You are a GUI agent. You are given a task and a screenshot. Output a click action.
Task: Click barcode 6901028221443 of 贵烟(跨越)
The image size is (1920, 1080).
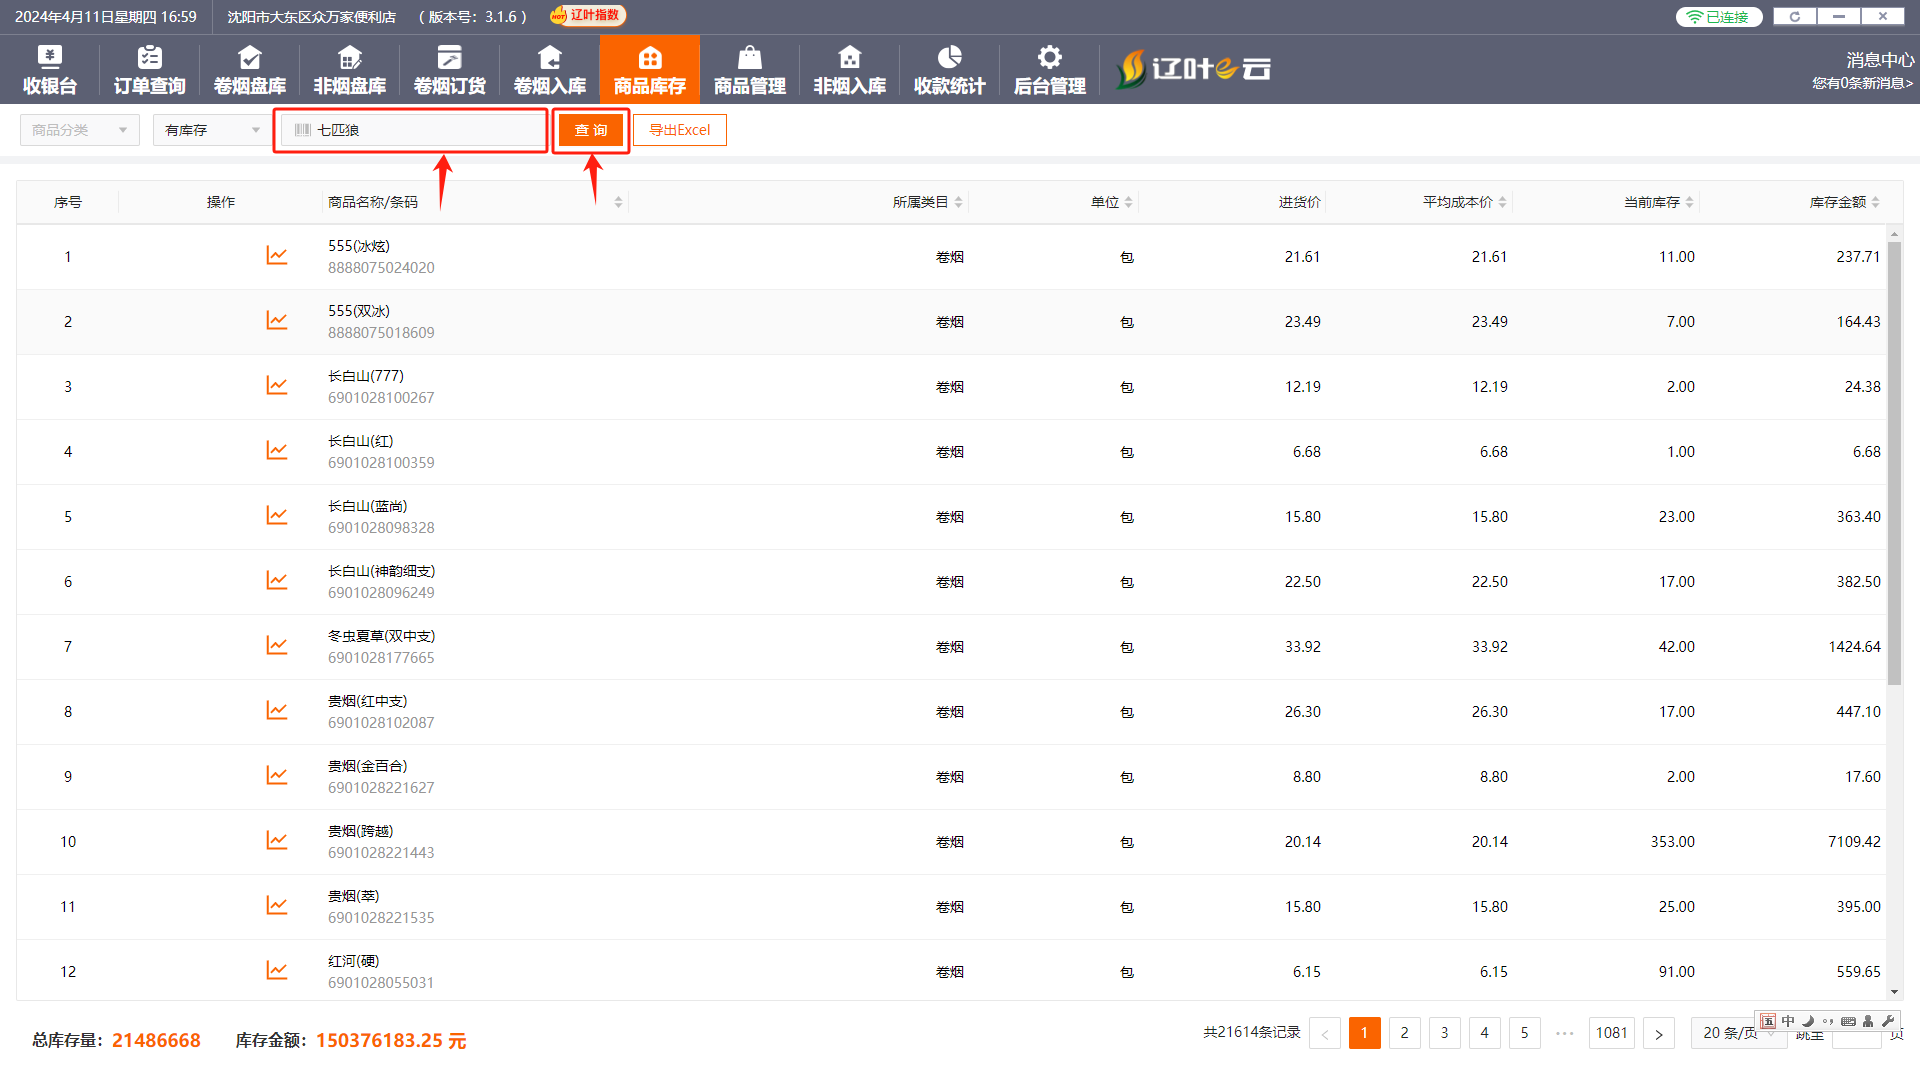381,853
